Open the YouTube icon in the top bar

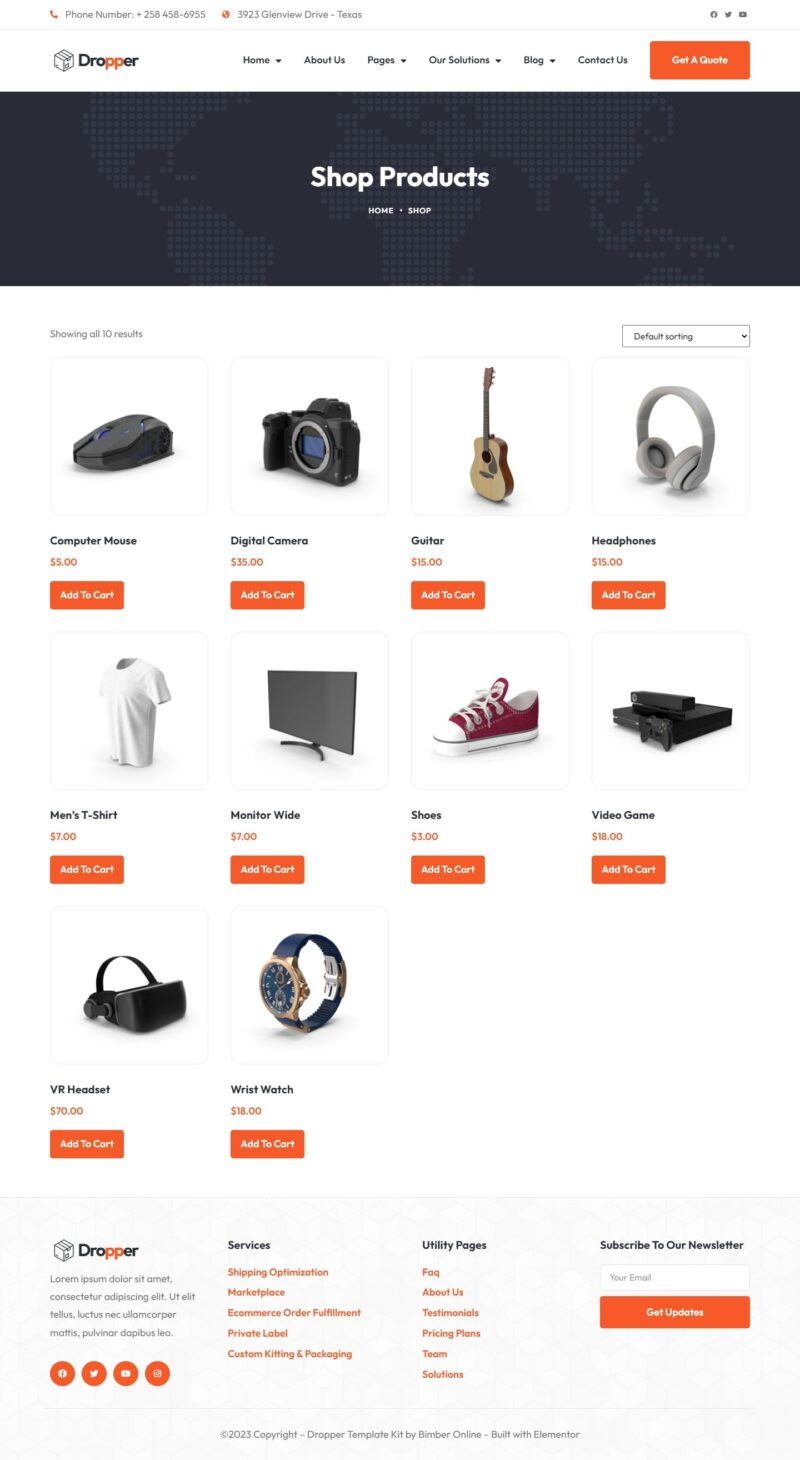pos(743,15)
